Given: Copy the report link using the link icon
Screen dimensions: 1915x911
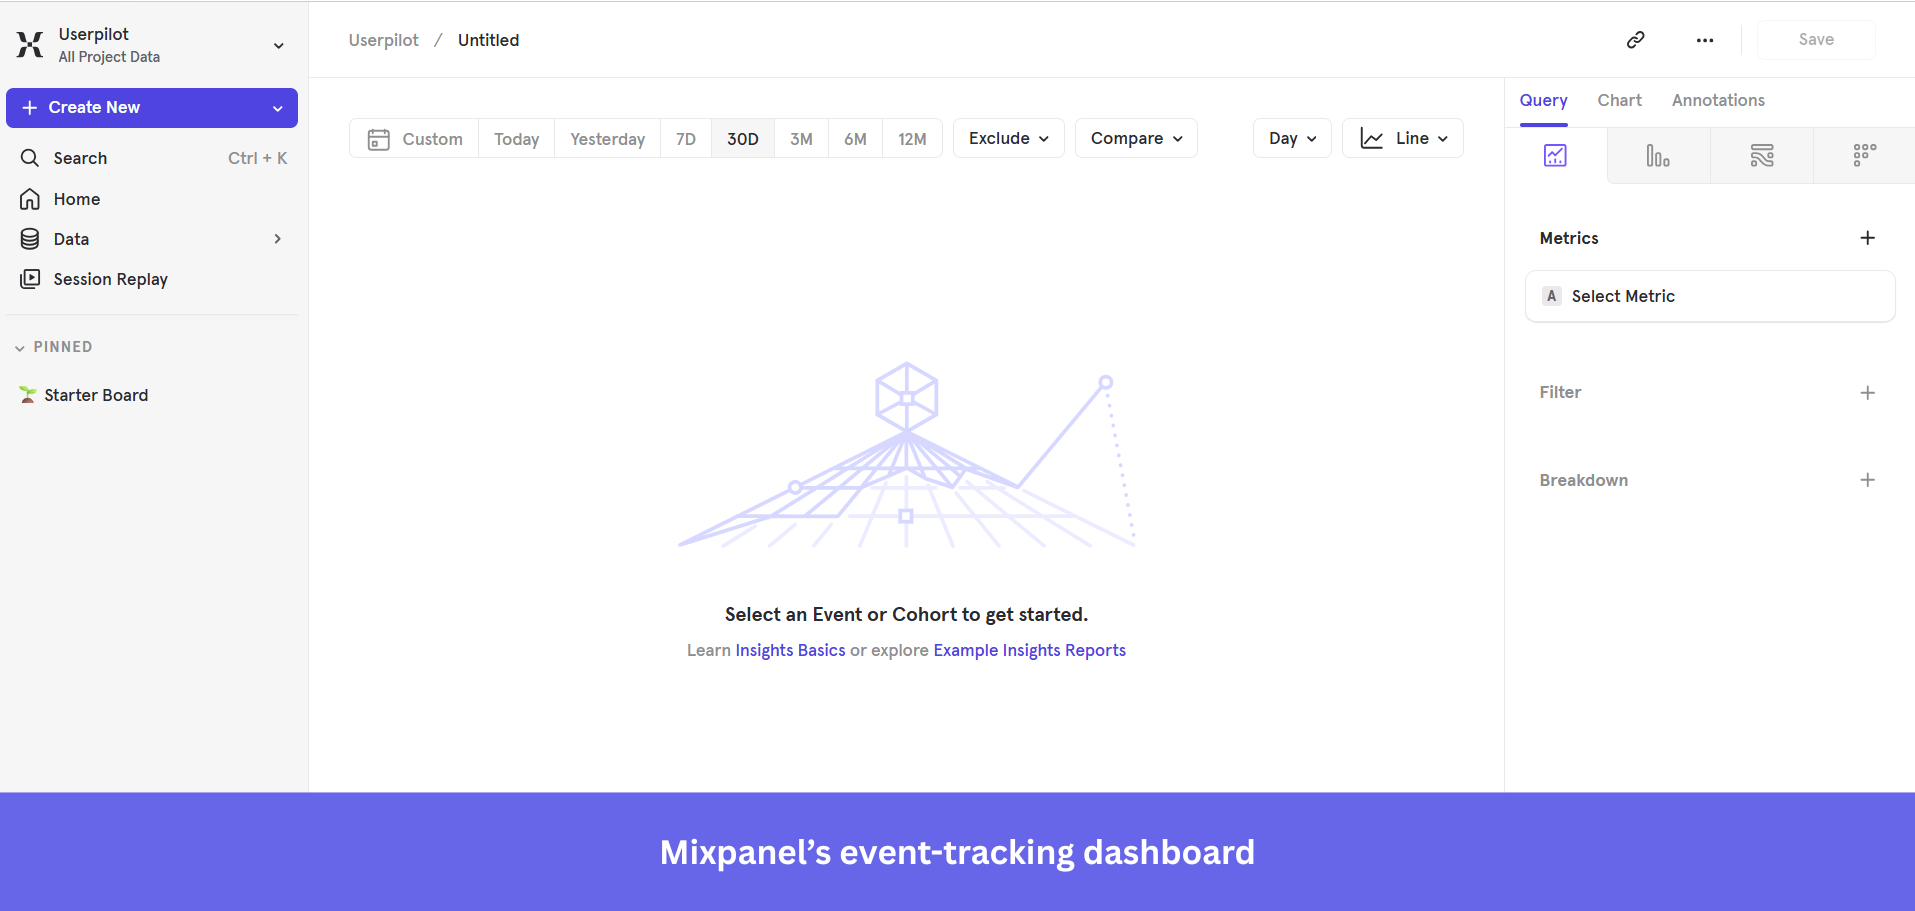Looking at the screenshot, I should [1635, 40].
